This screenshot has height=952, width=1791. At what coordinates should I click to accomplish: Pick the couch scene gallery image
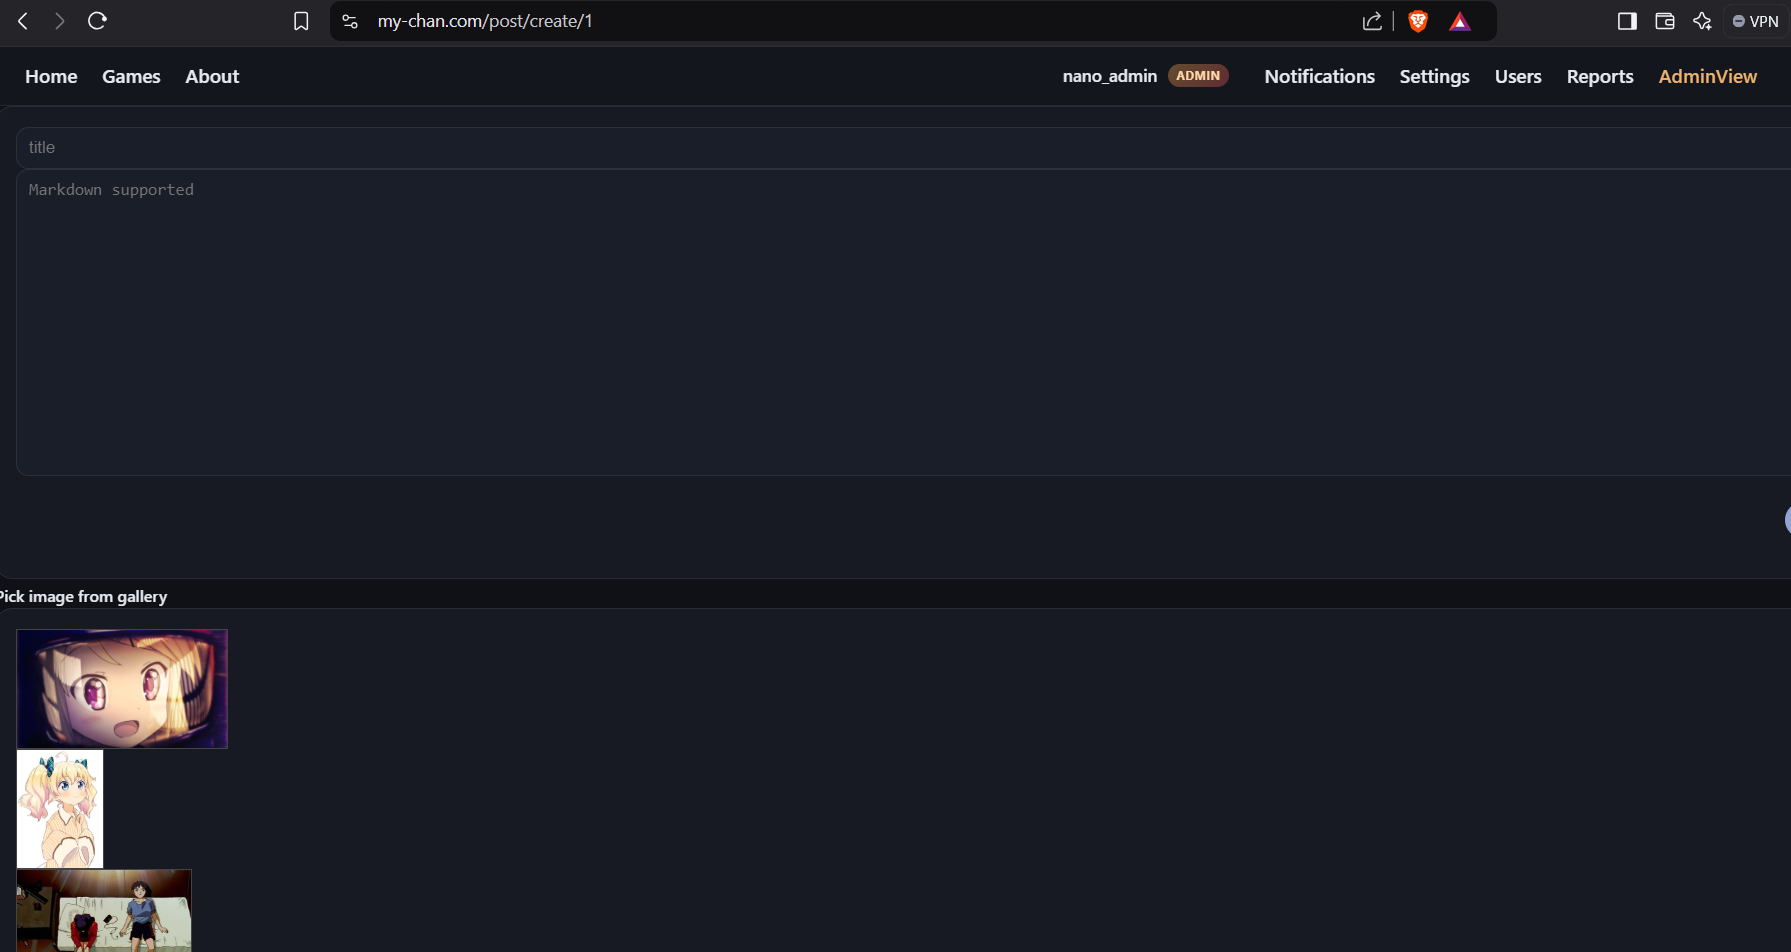tap(104, 910)
